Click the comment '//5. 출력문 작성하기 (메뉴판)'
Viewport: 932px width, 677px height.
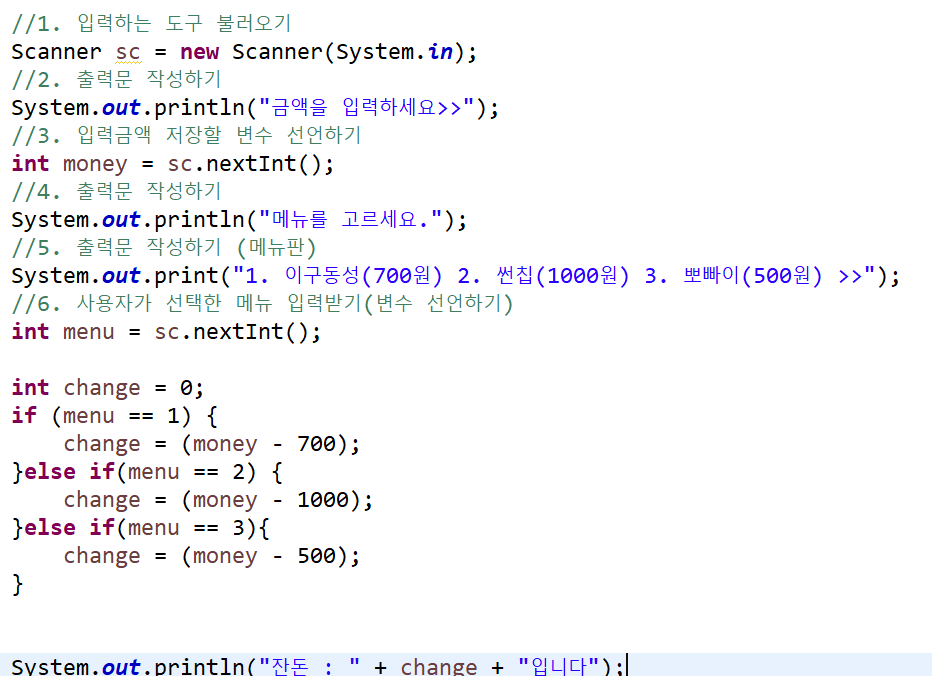tap(163, 247)
